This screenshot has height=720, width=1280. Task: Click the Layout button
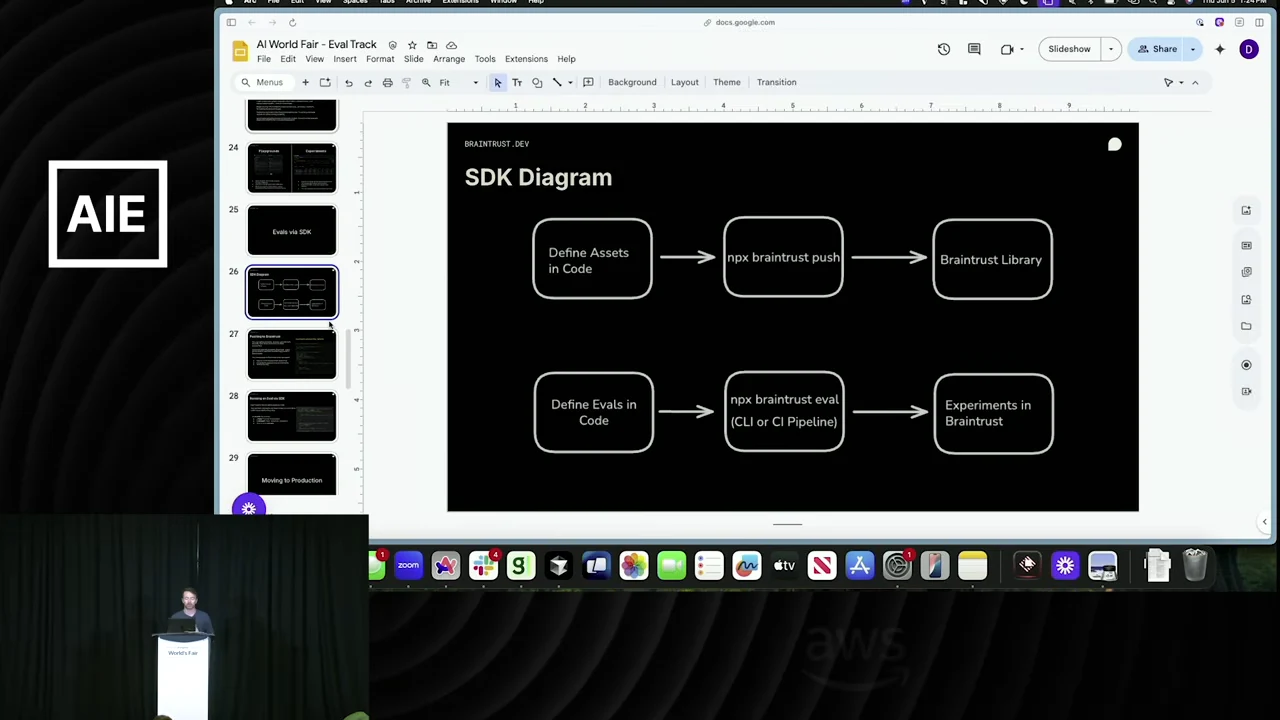685,82
